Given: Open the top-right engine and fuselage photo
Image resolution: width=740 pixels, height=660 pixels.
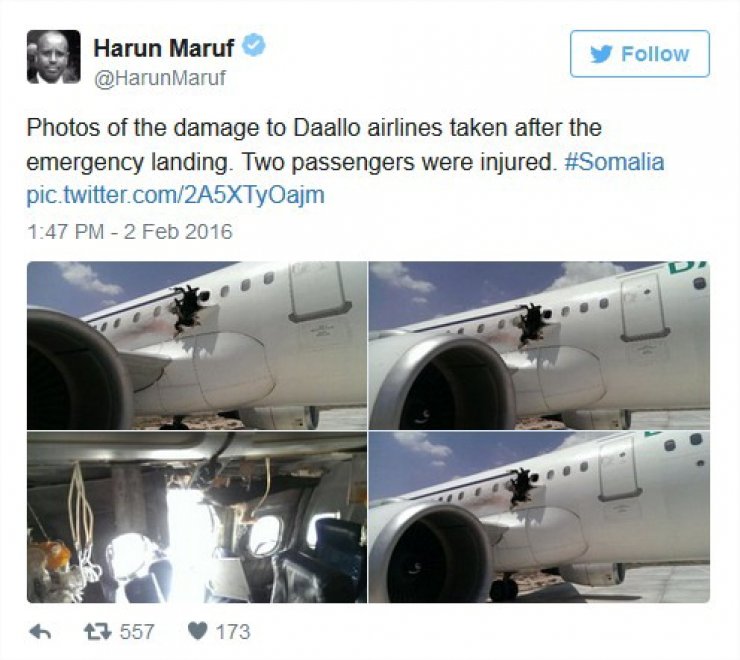Looking at the screenshot, I should pos(539,345).
